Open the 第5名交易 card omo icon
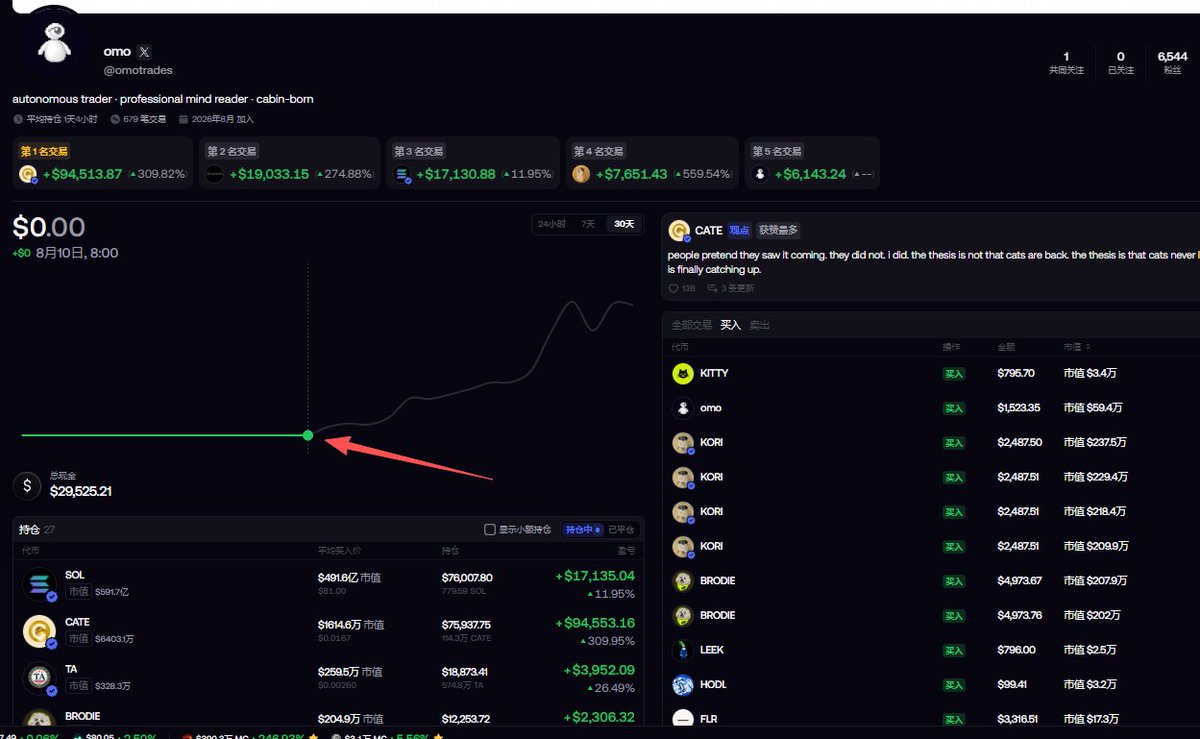The image size is (1200, 739). [761, 174]
